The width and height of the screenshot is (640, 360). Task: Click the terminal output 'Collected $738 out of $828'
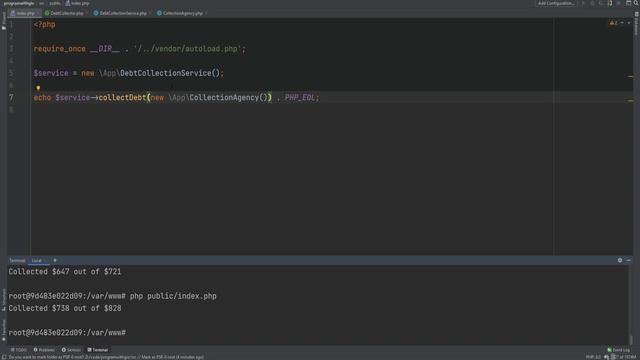65,308
